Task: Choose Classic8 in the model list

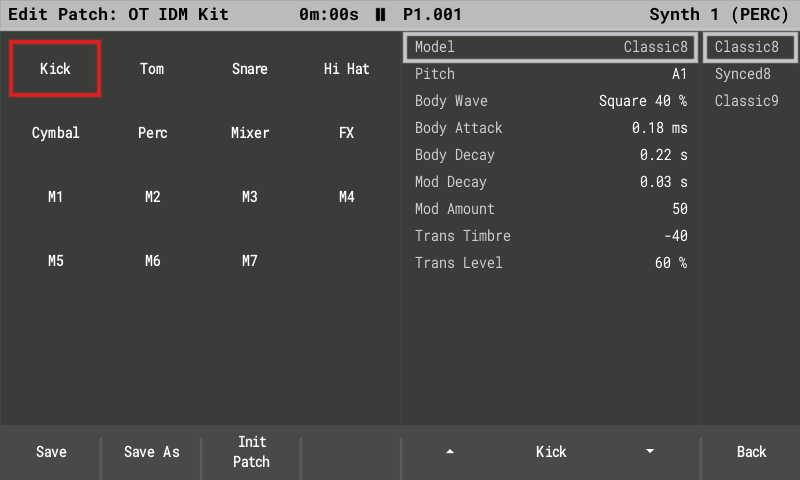Action: (x=750, y=47)
